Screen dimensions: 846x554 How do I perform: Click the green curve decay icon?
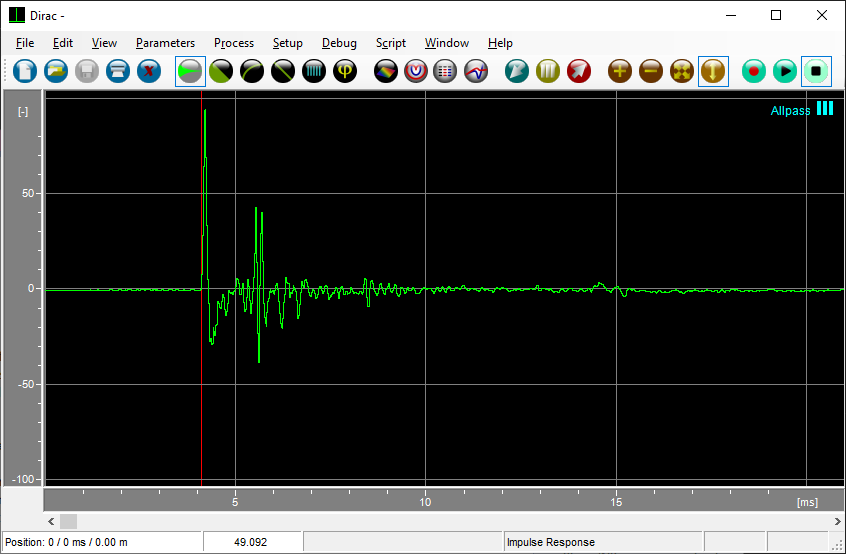(x=252, y=71)
